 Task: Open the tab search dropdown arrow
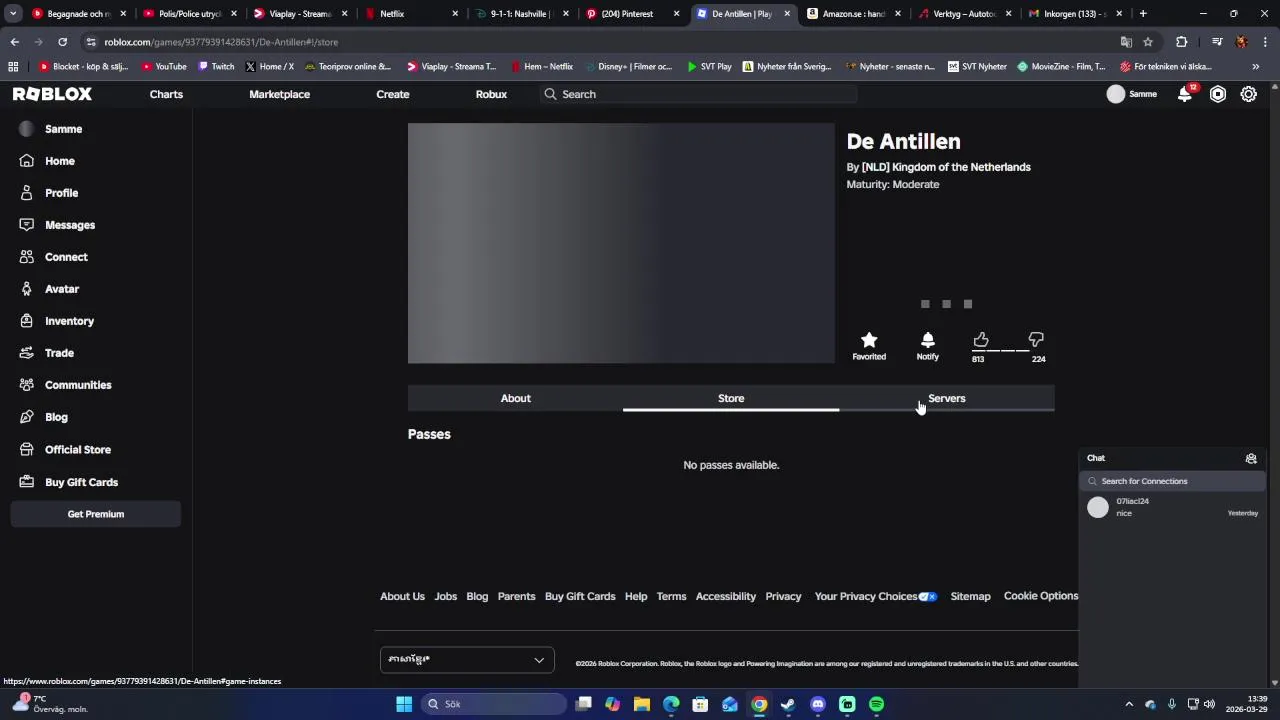(13, 14)
